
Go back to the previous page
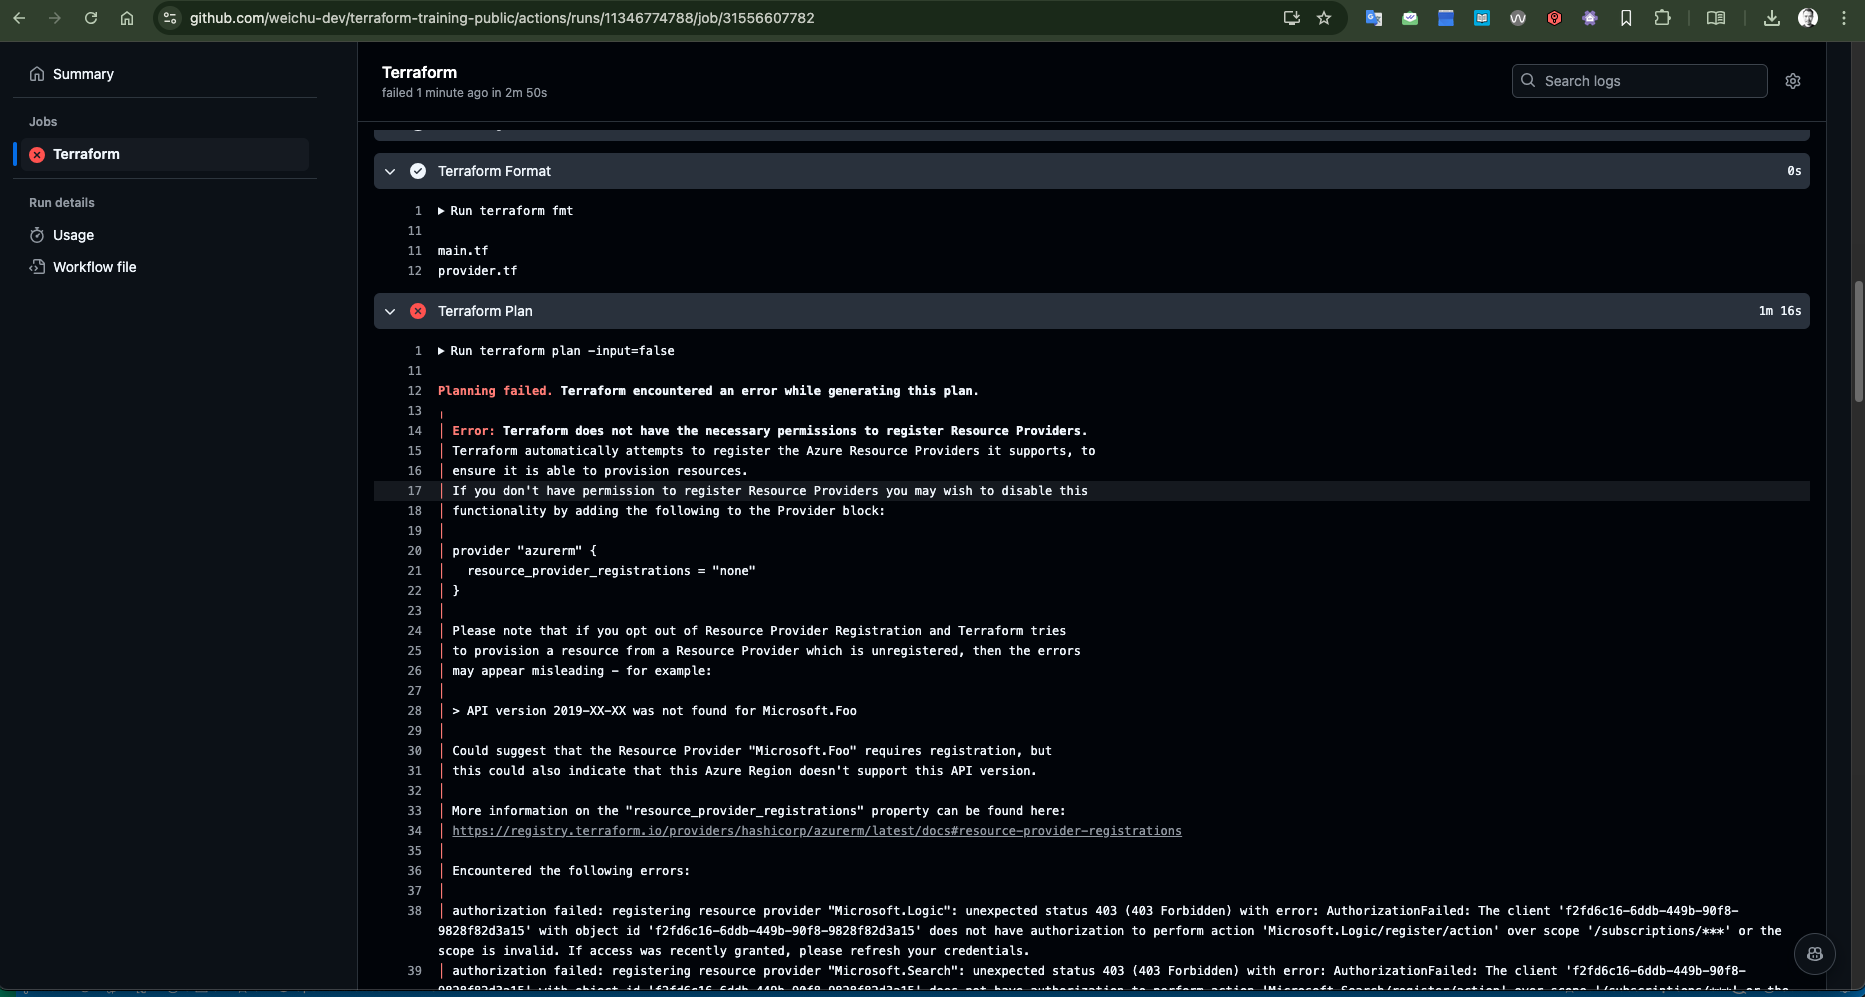click(19, 18)
